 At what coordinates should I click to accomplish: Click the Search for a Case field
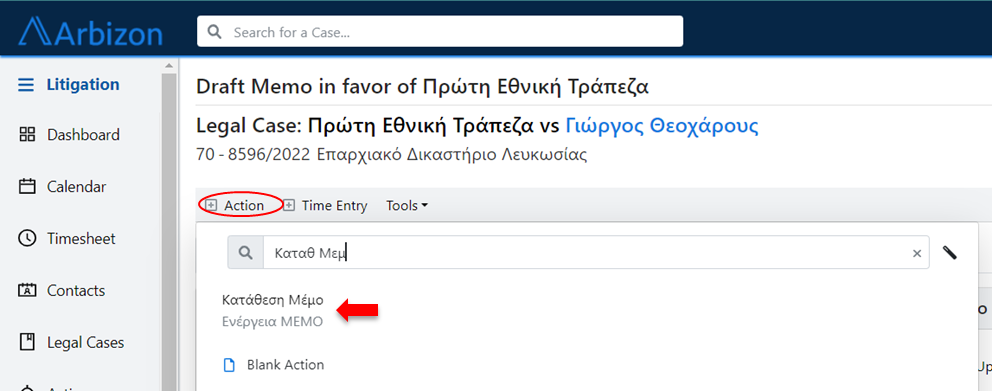tap(440, 32)
